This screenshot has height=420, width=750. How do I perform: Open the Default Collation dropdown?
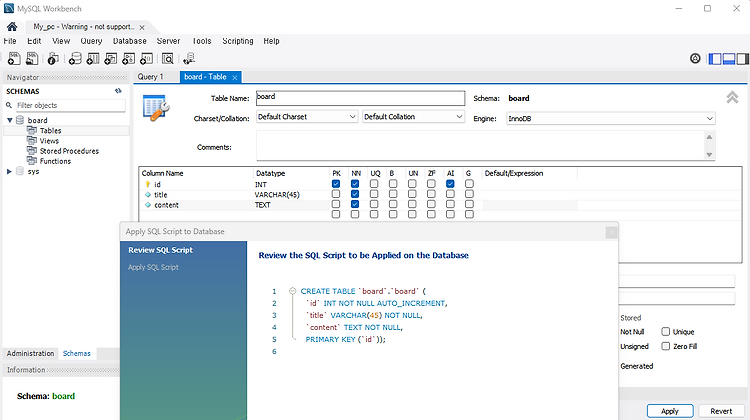click(413, 117)
